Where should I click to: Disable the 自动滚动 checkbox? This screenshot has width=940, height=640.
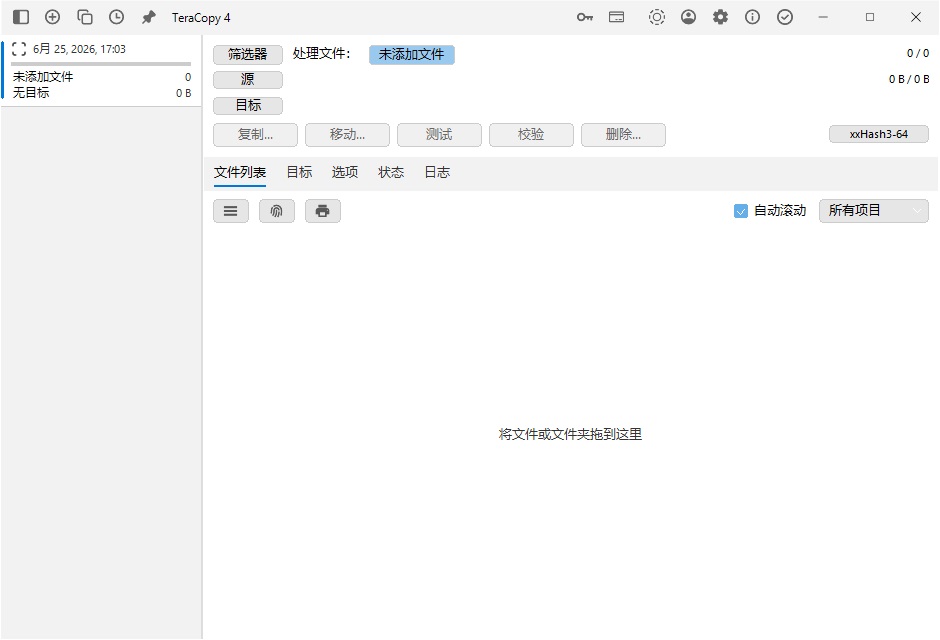click(741, 211)
